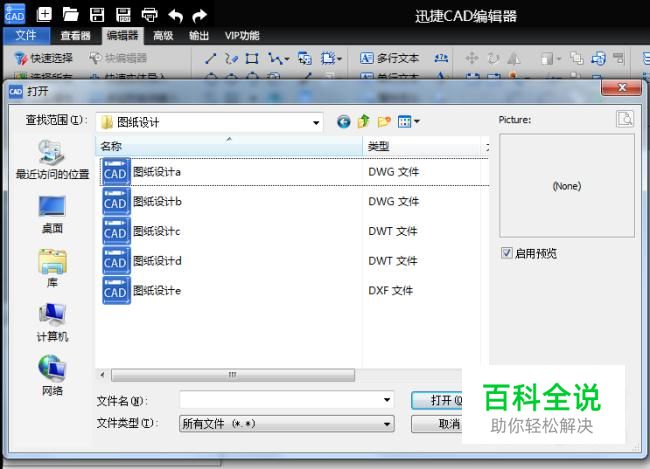Switch to the VIP功能 tab
This screenshot has width=650, height=469.
[242, 36]
